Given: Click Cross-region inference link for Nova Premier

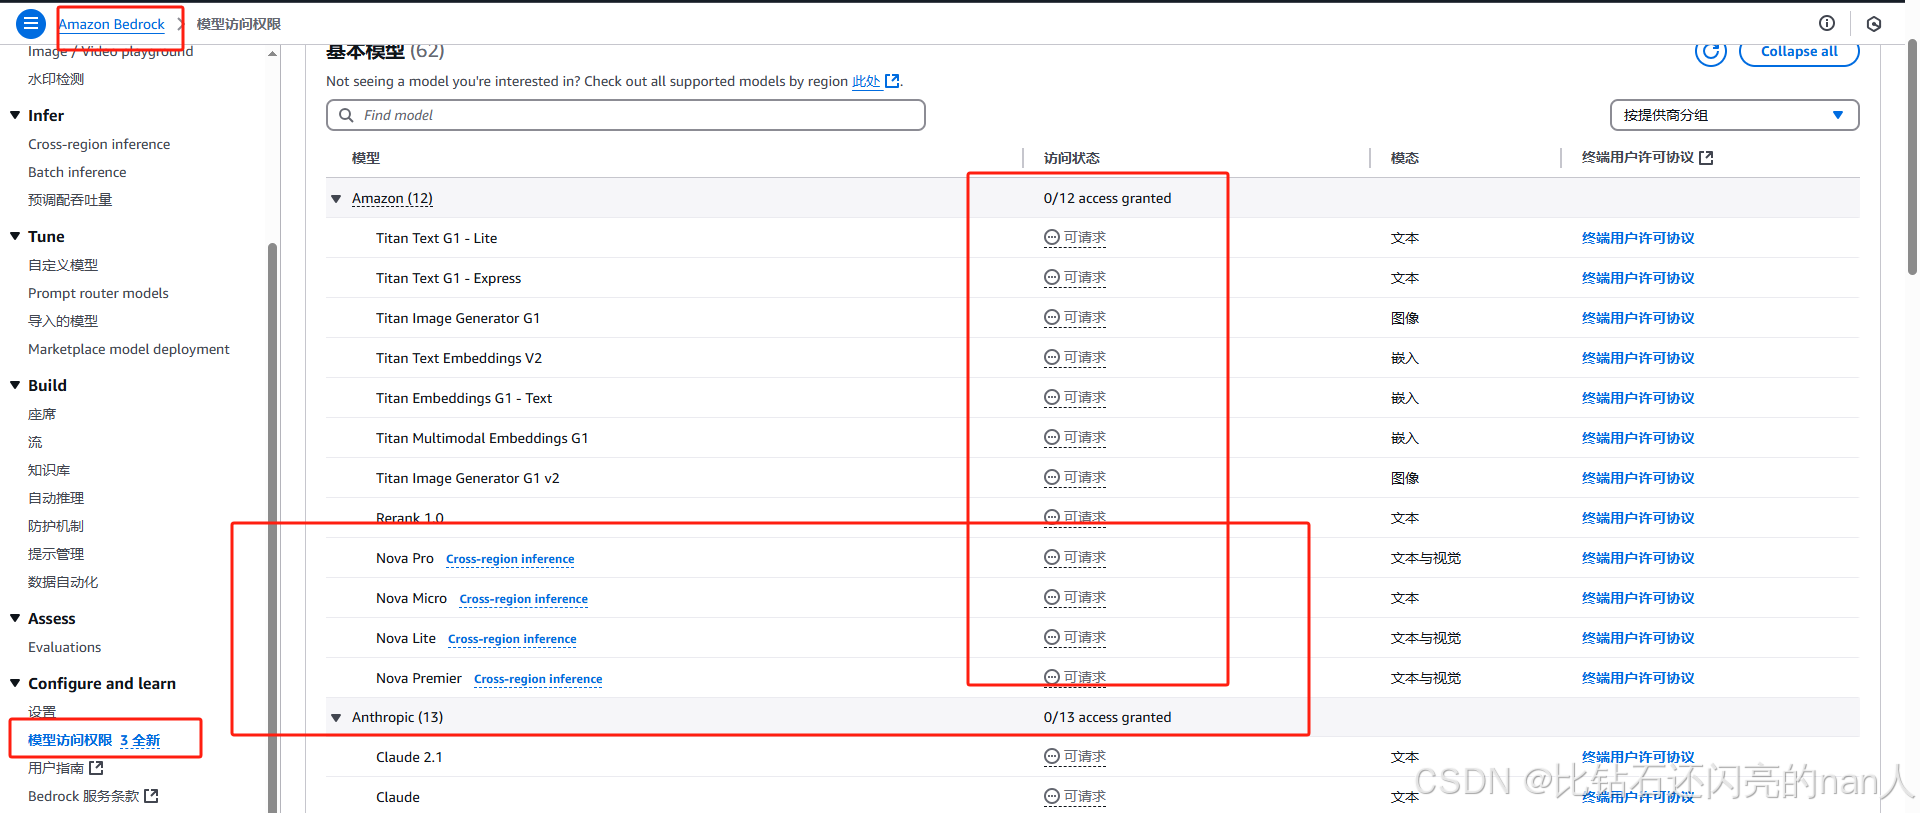Looking at the screenshot, I should (x=538, y=679).
